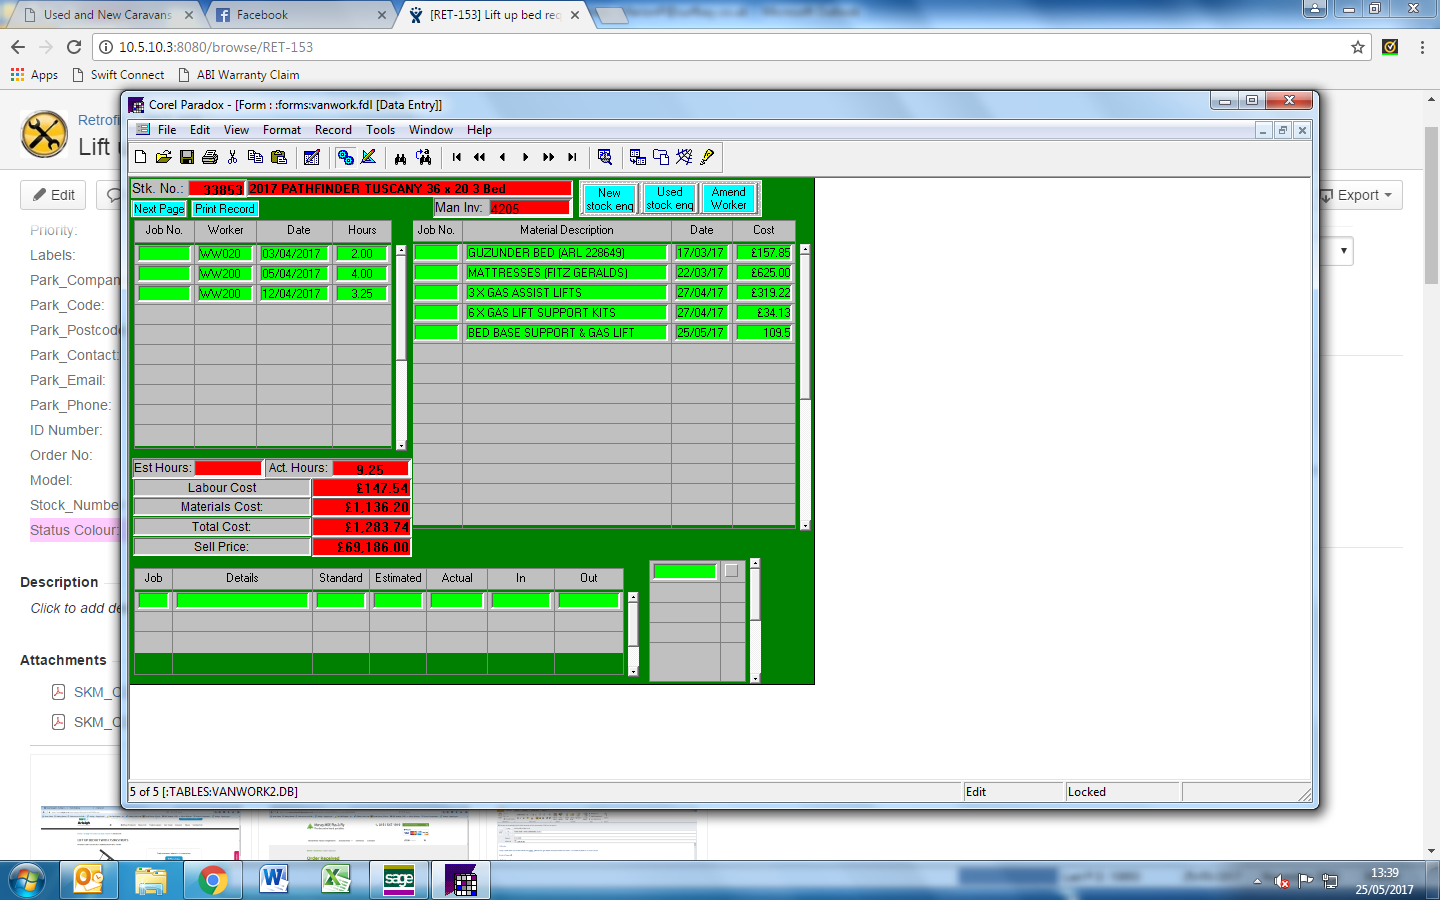Screen dimensions: 1440x900
Task: Select GUZUNDER BED material description
Action: [566, 253]
